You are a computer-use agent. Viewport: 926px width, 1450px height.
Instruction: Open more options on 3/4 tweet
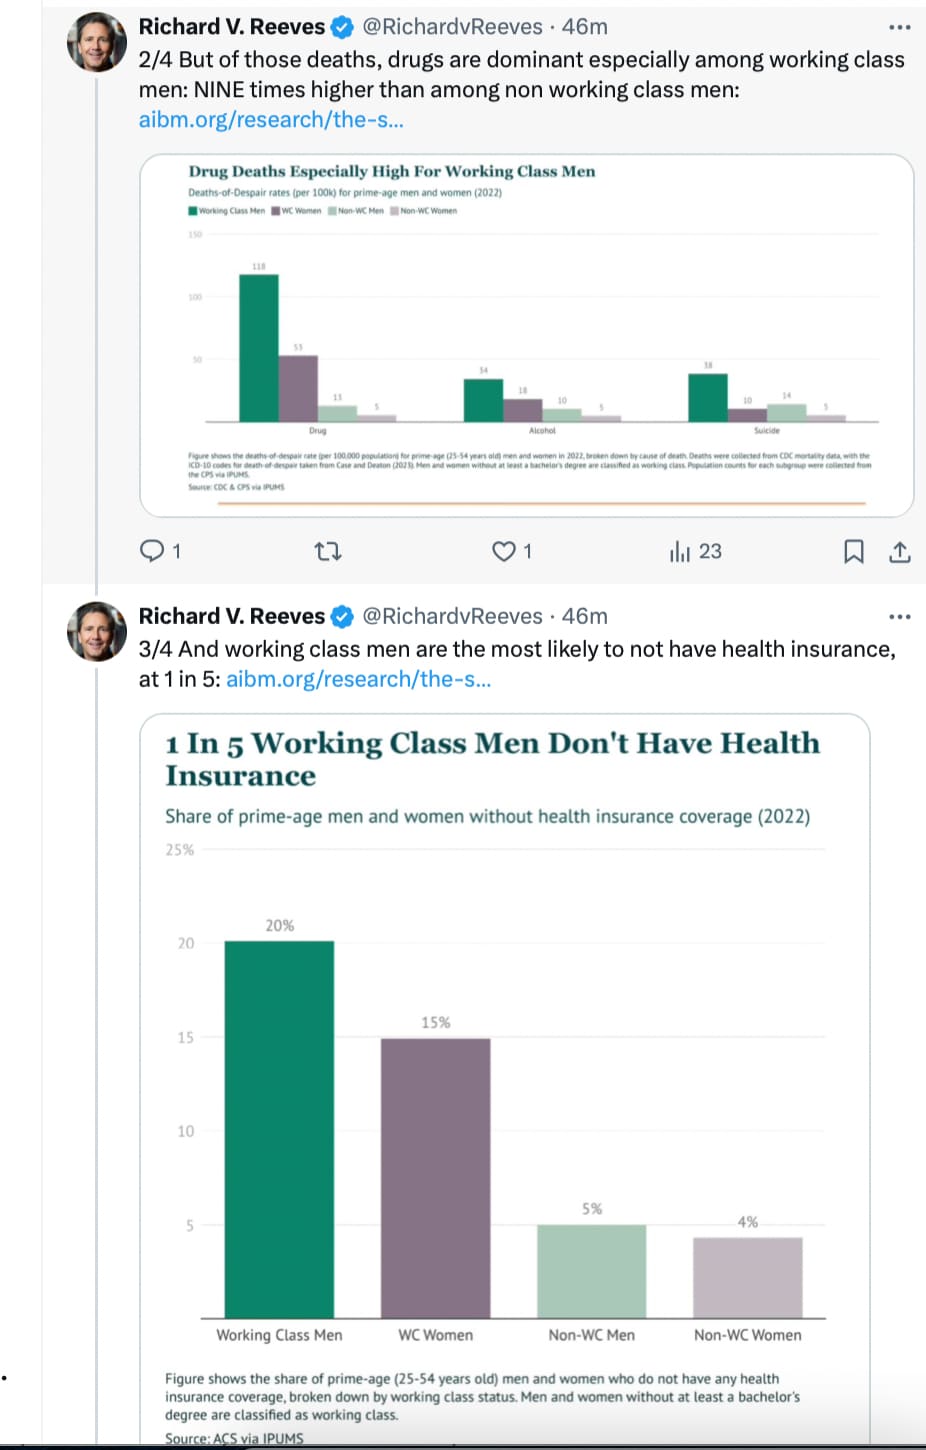900,616
